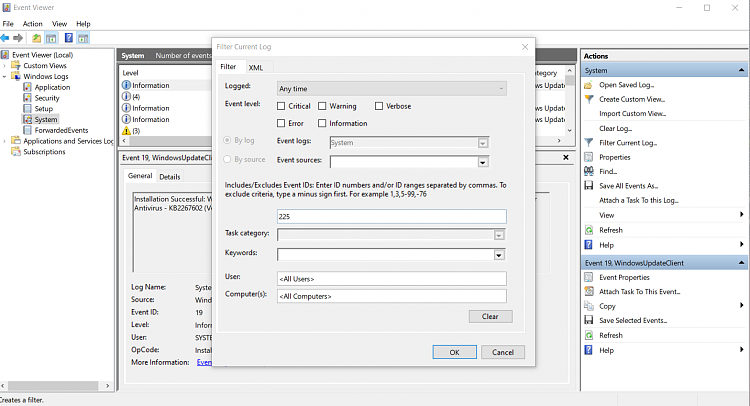Click the Create Custom View funnel icon
The image size is (750, 406).
589,99
